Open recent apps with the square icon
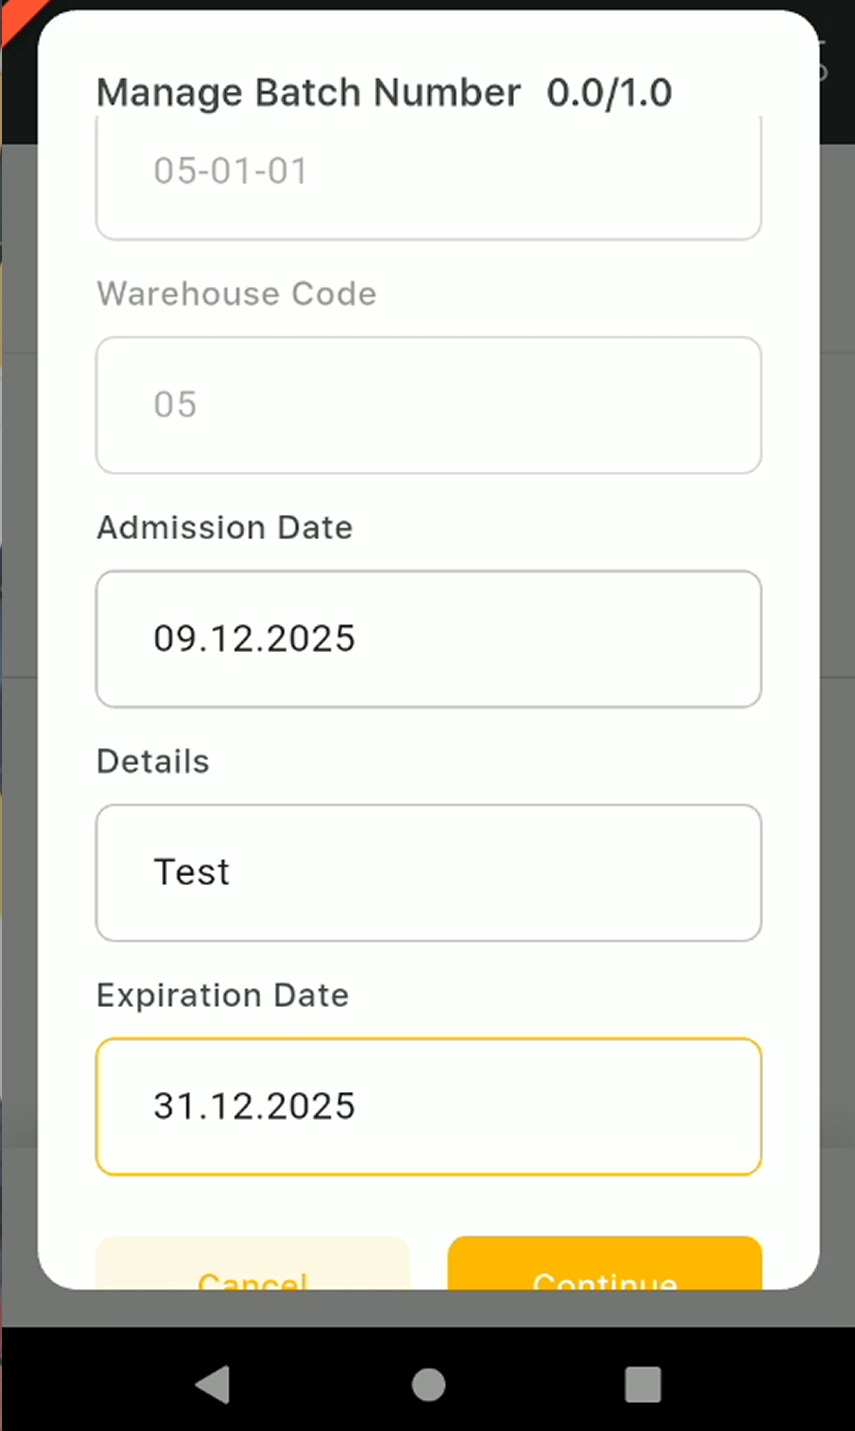 pyautogui.click(x=643, y=1385)
